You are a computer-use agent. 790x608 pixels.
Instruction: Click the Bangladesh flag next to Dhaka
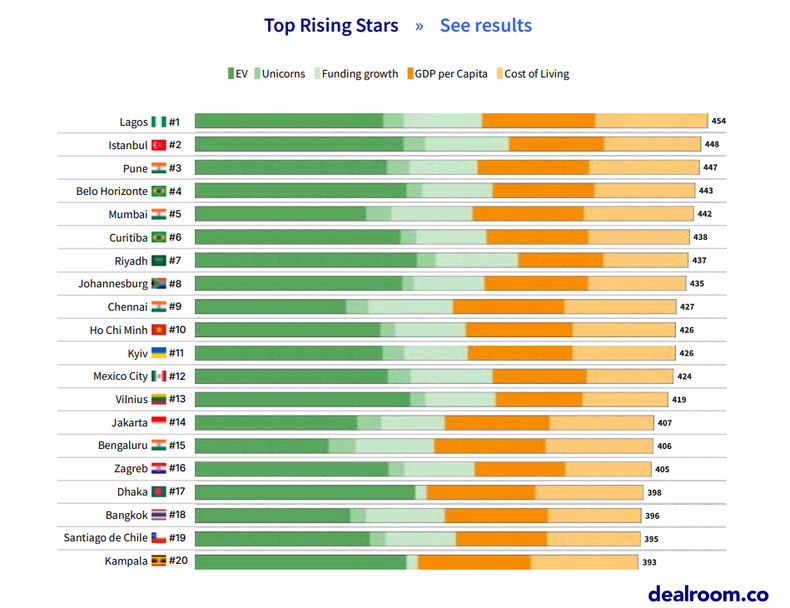pyautogui.click(x=158, y=492)
